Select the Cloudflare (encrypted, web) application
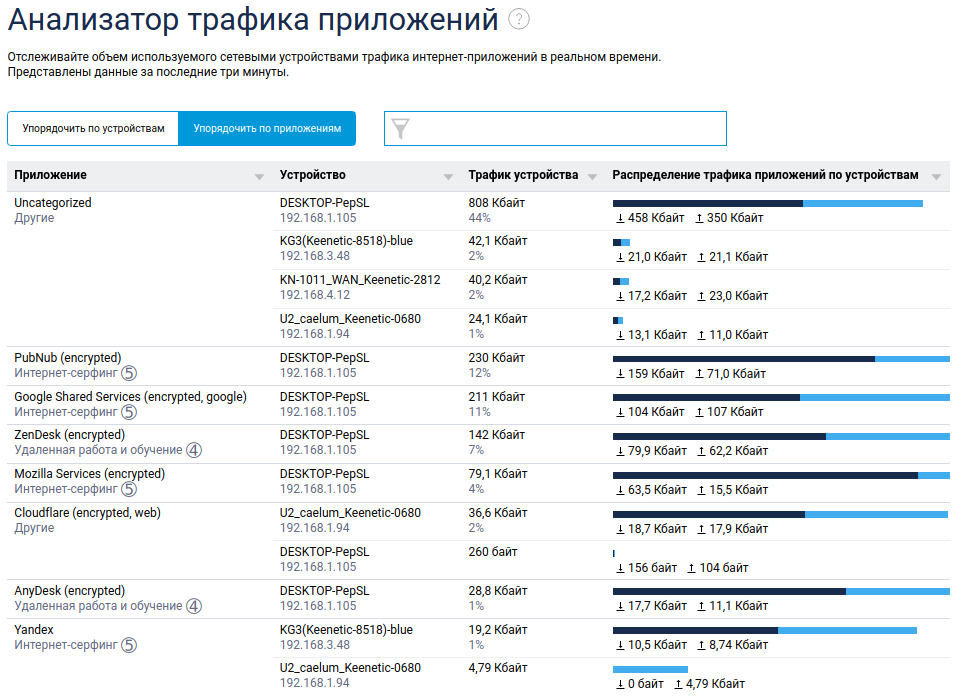This screenshot has width=955, height=698. 87,513
